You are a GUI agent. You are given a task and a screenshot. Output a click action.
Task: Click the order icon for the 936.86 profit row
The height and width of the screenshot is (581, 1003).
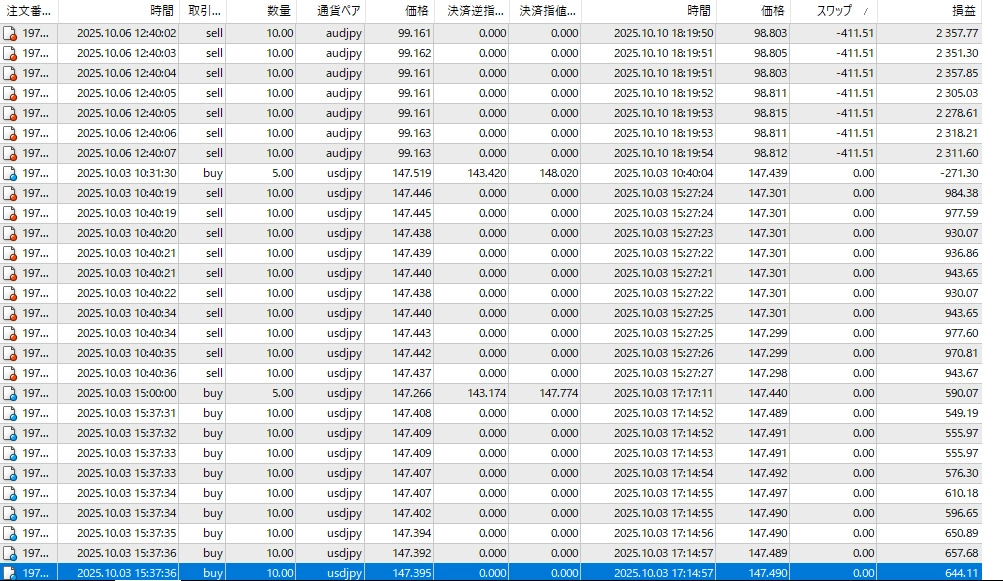(x=10, y=253)
